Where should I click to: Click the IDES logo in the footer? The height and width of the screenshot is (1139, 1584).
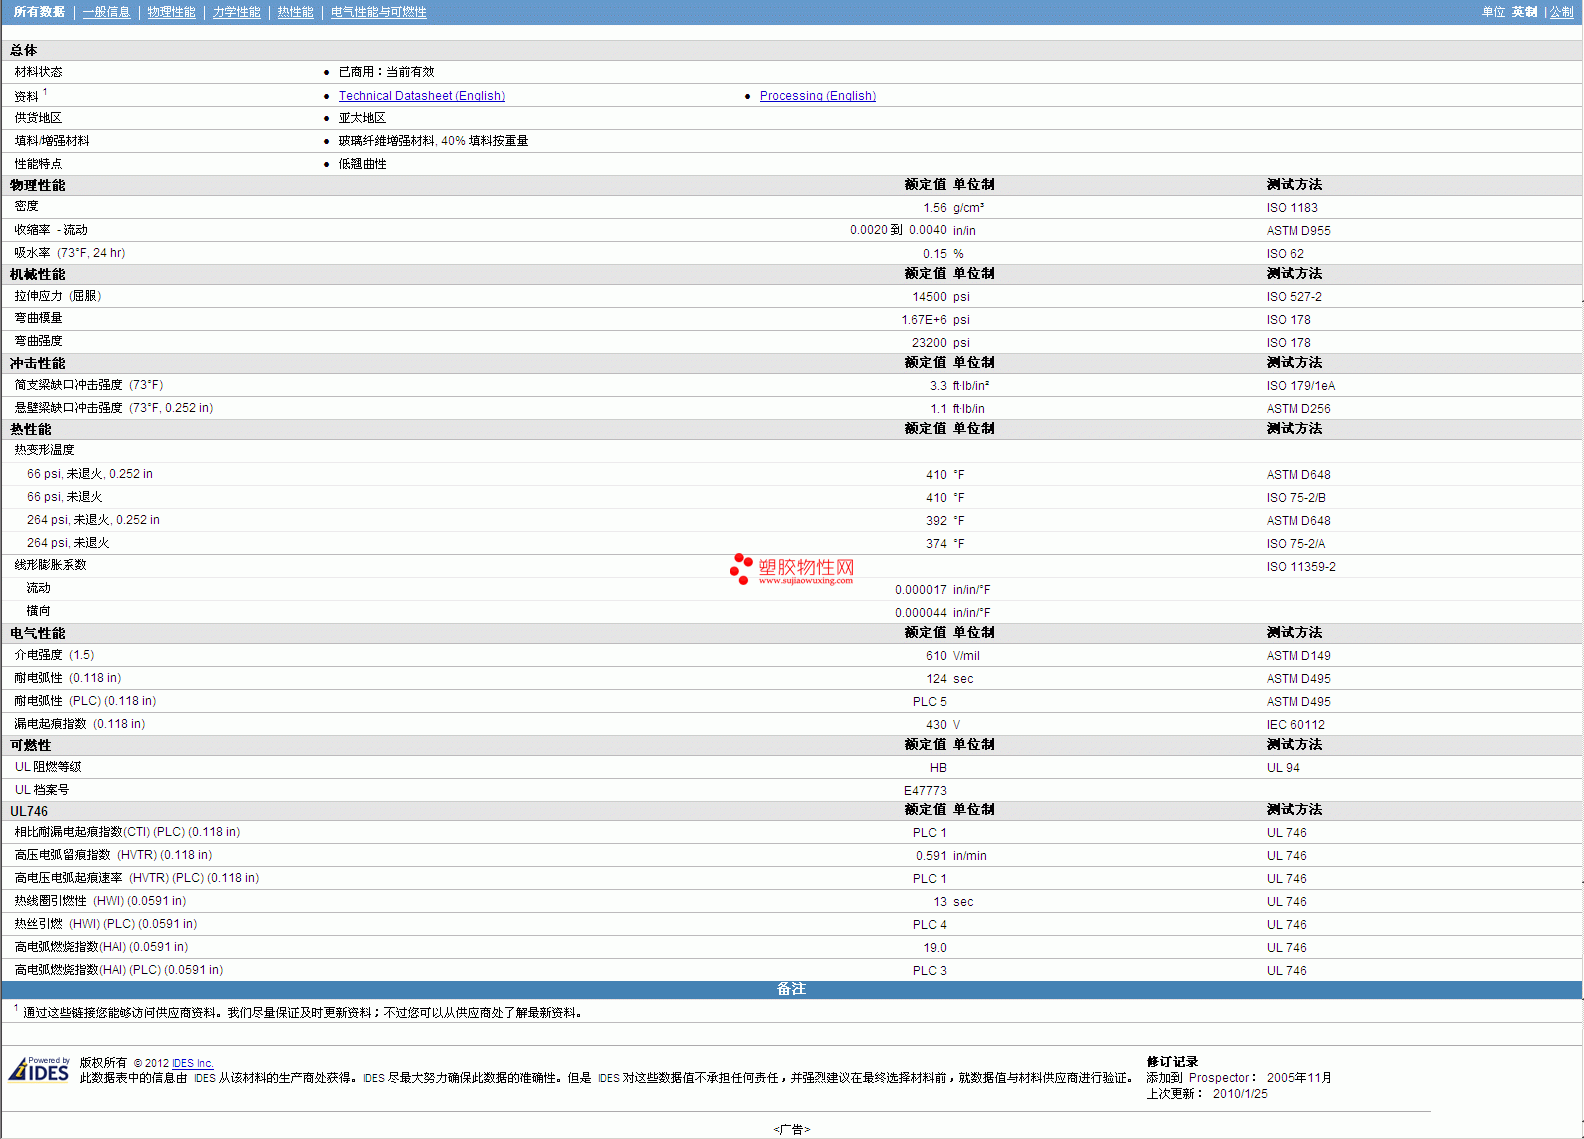pyautogui.click(x=40, y=1070)
